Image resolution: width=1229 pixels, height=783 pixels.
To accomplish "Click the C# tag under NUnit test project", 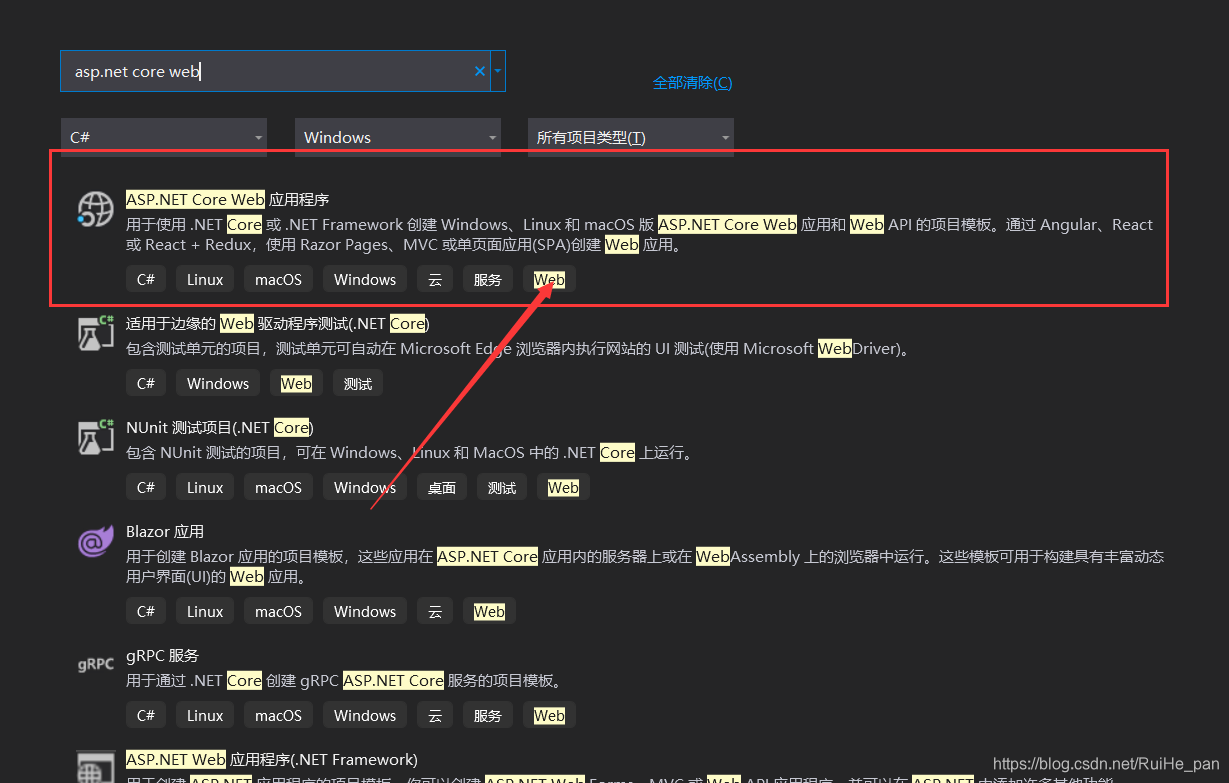I will tap(146, 487).
